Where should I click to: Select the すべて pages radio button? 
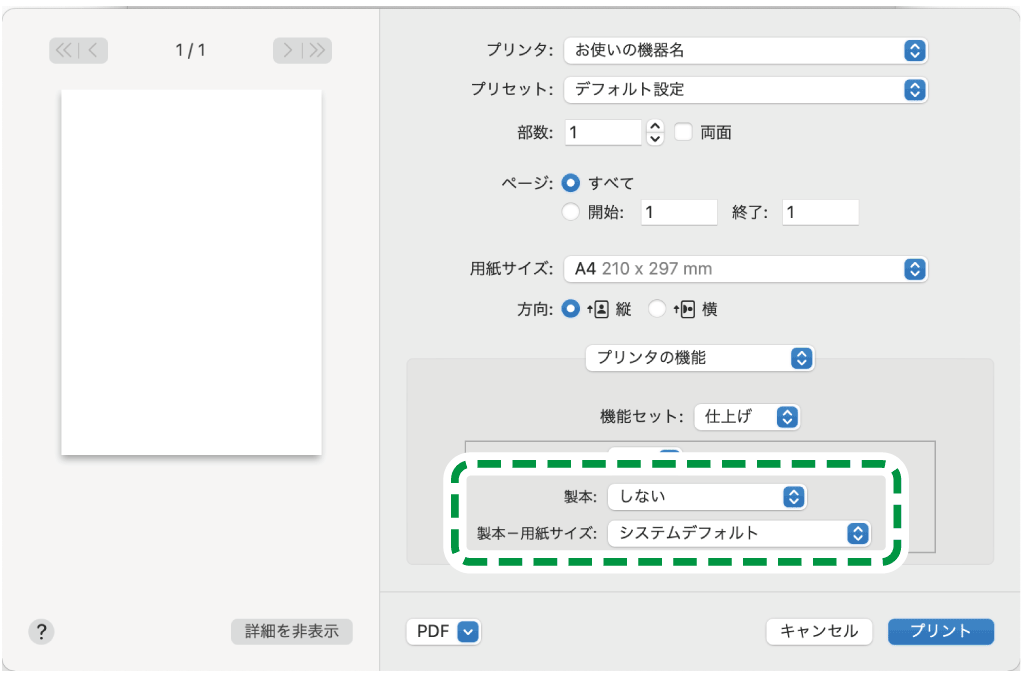click(571, 183)
